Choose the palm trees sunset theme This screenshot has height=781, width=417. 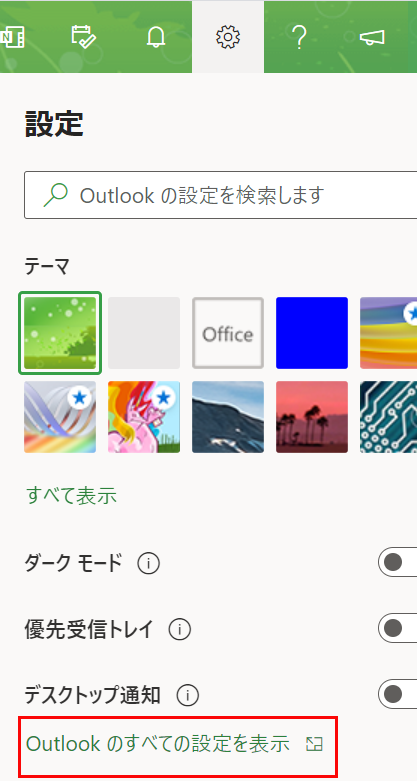pyautogui.click(x=312, y=417)
